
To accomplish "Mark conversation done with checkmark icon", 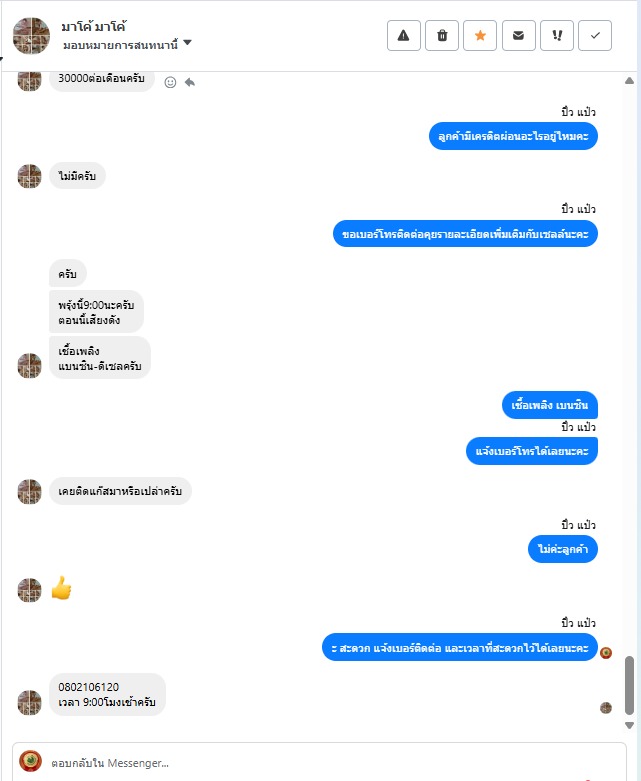I will (595, 35).
